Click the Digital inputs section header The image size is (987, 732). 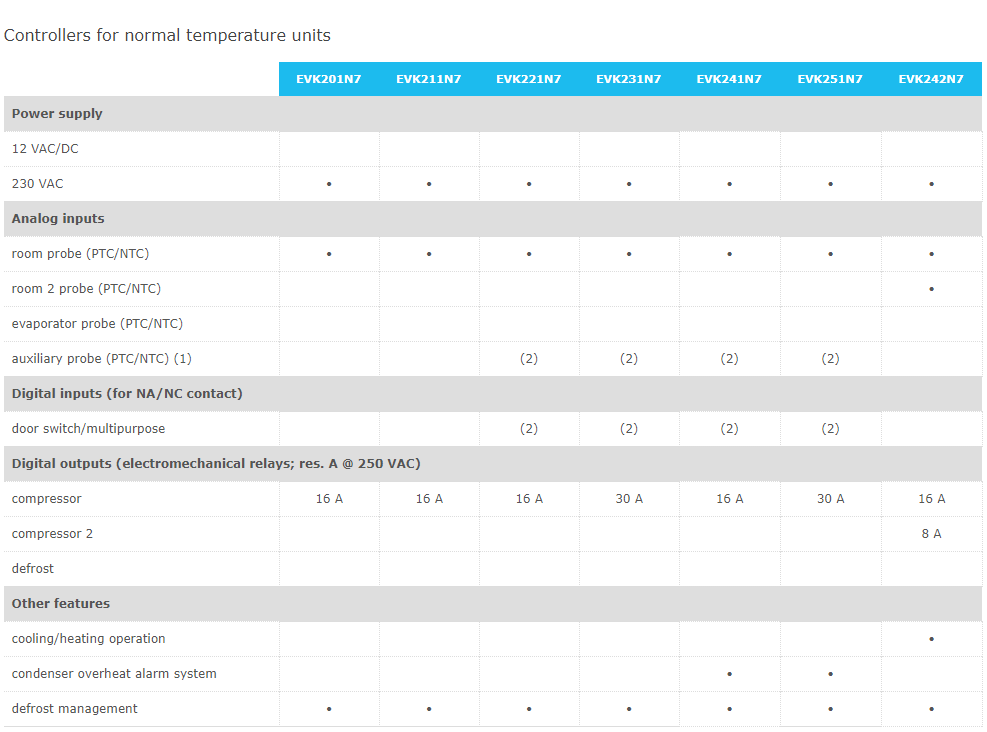[x=493, y=394]
